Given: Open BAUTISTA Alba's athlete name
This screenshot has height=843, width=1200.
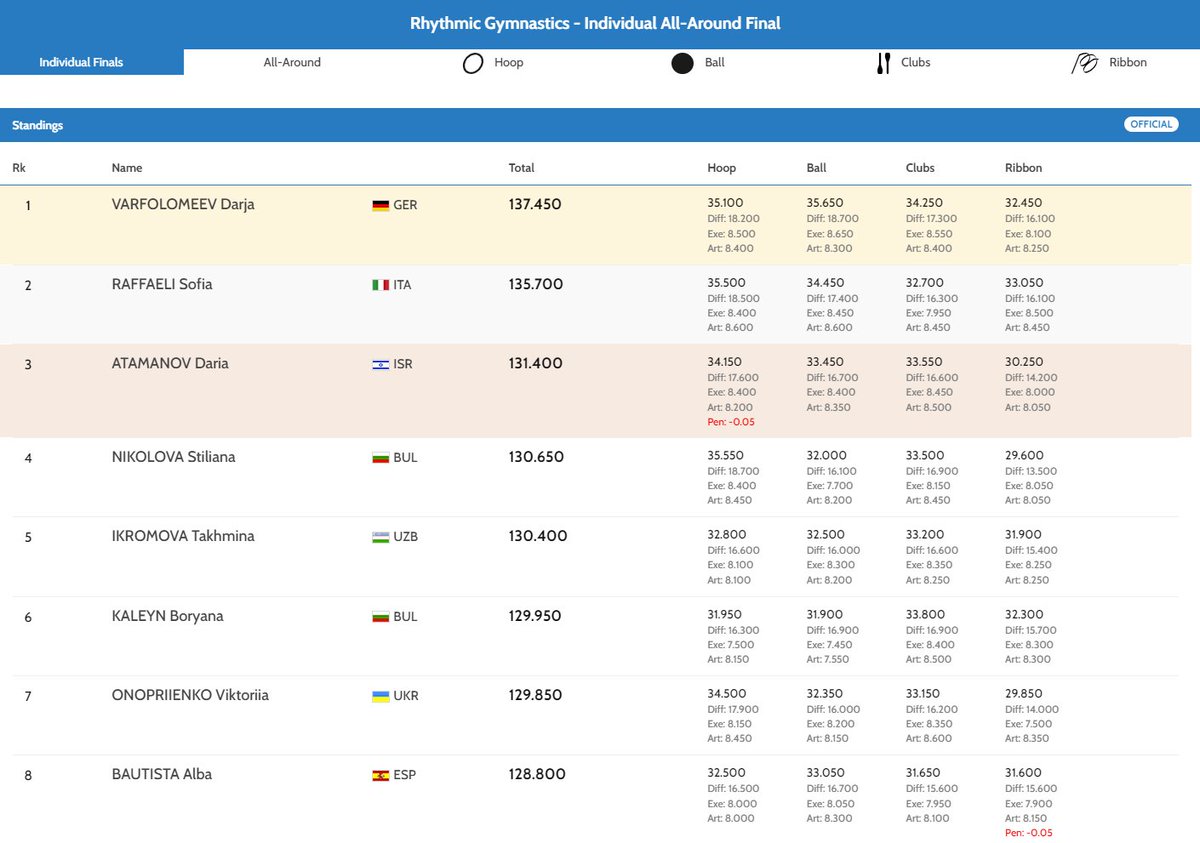Looking at the screenshot, I should tap(161, 774).
